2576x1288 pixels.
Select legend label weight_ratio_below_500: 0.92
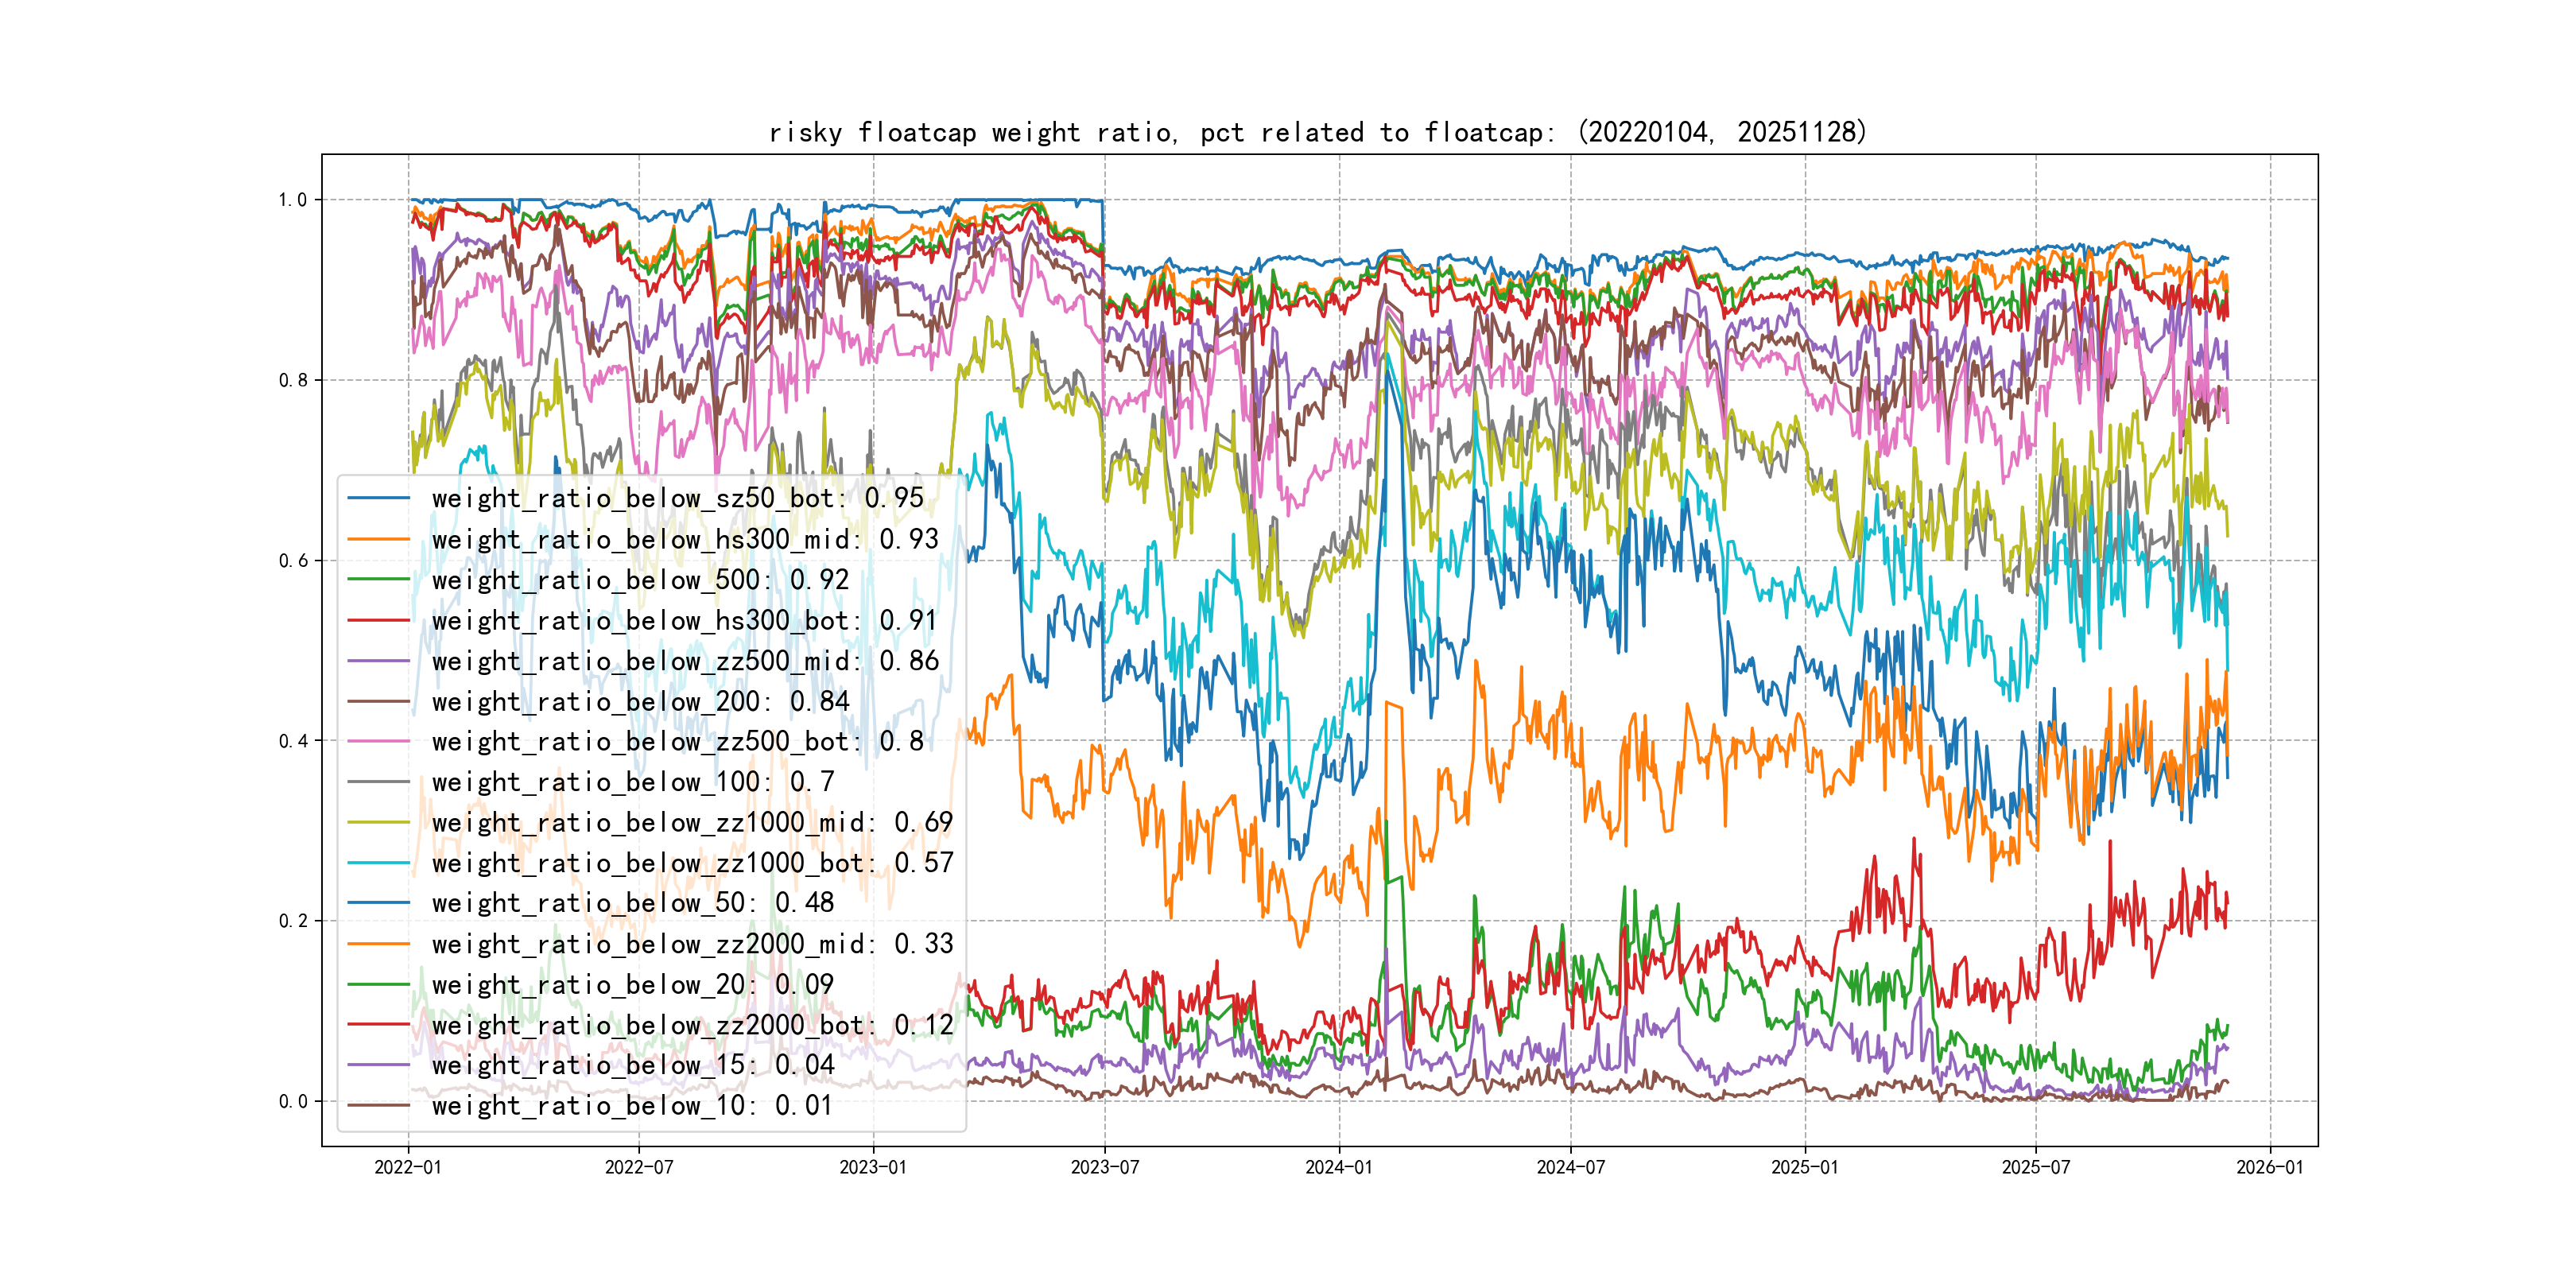pos(640,580)
